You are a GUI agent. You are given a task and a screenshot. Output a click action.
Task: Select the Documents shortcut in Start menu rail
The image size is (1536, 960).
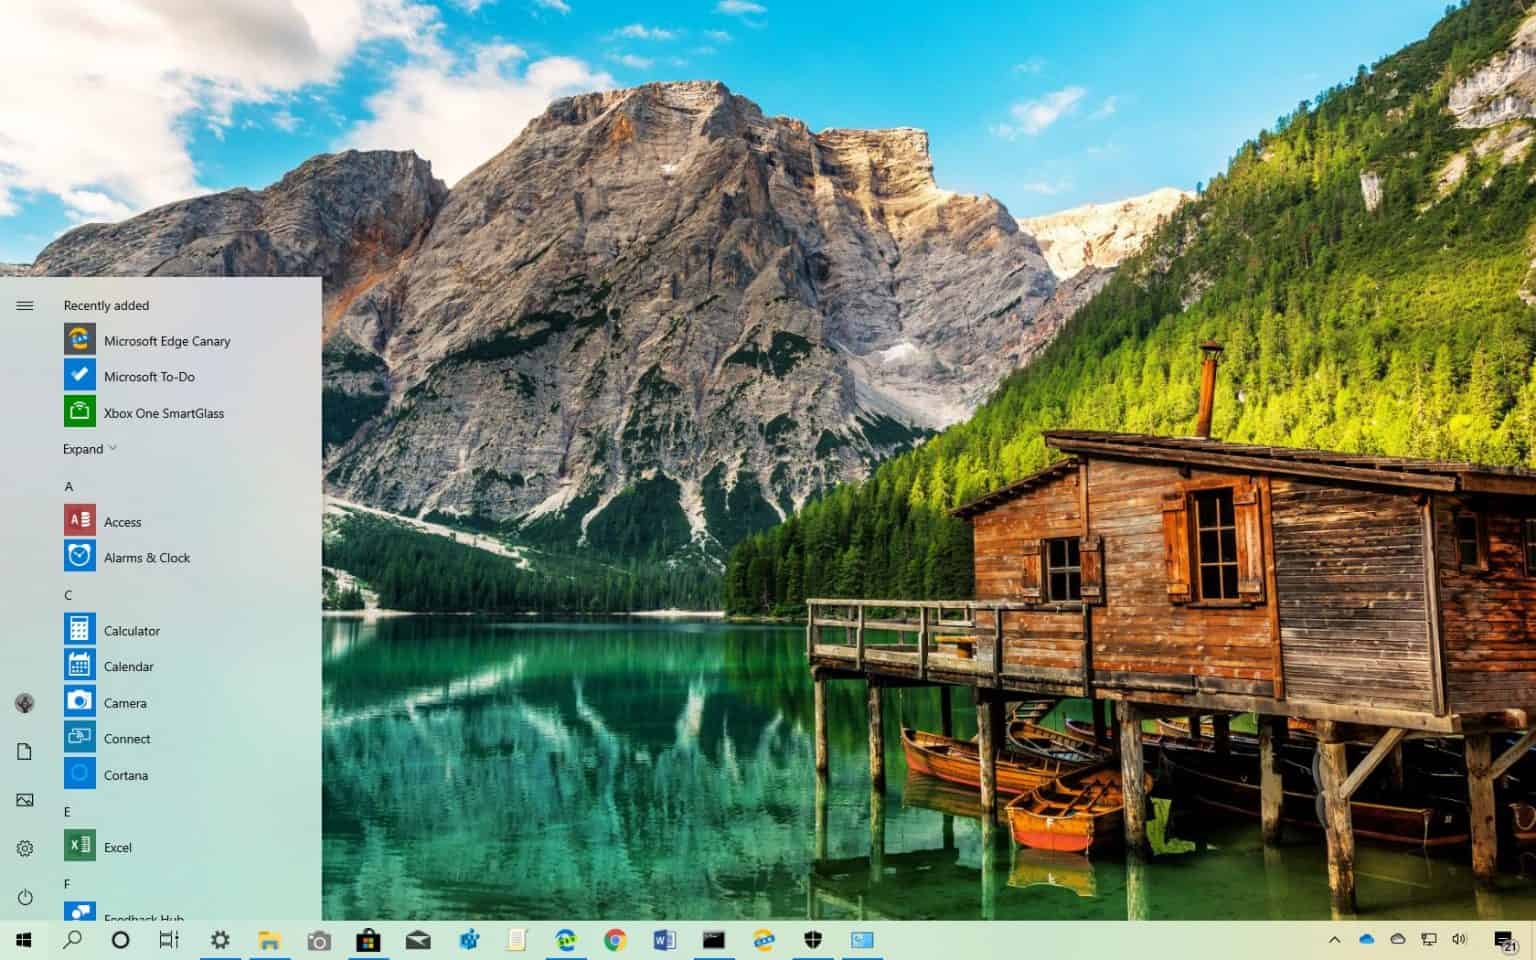24,751
